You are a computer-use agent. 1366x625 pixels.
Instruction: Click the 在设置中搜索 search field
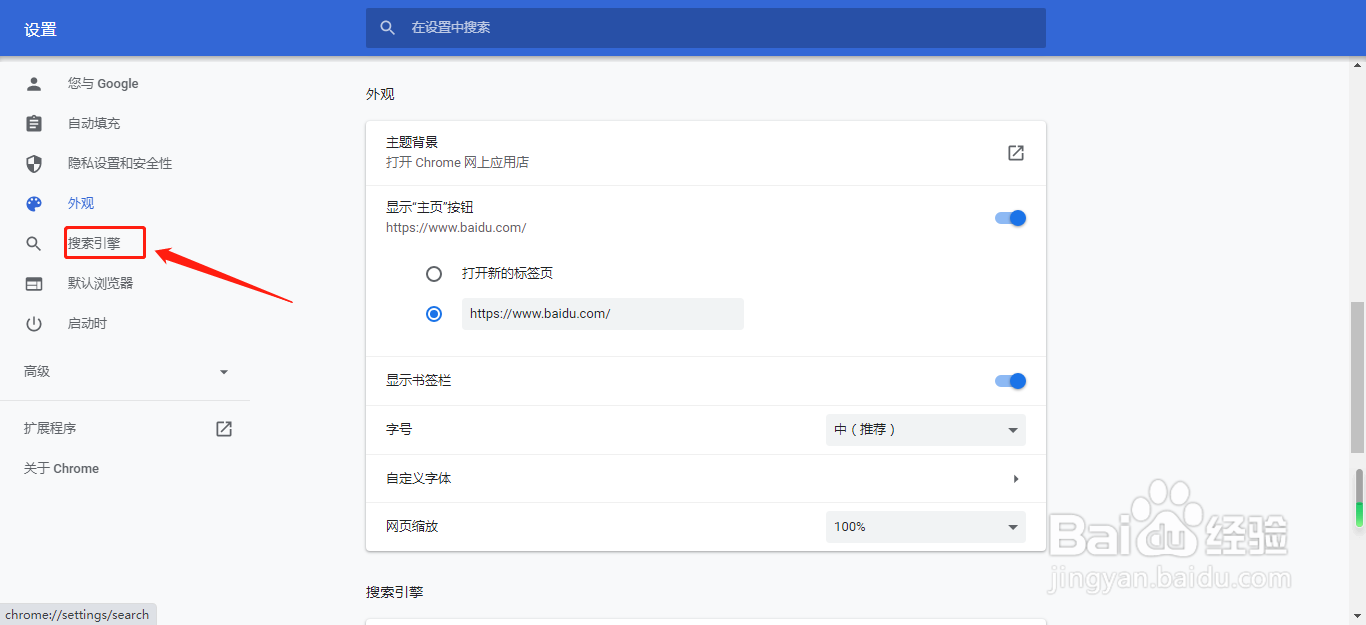coord(705,28)
